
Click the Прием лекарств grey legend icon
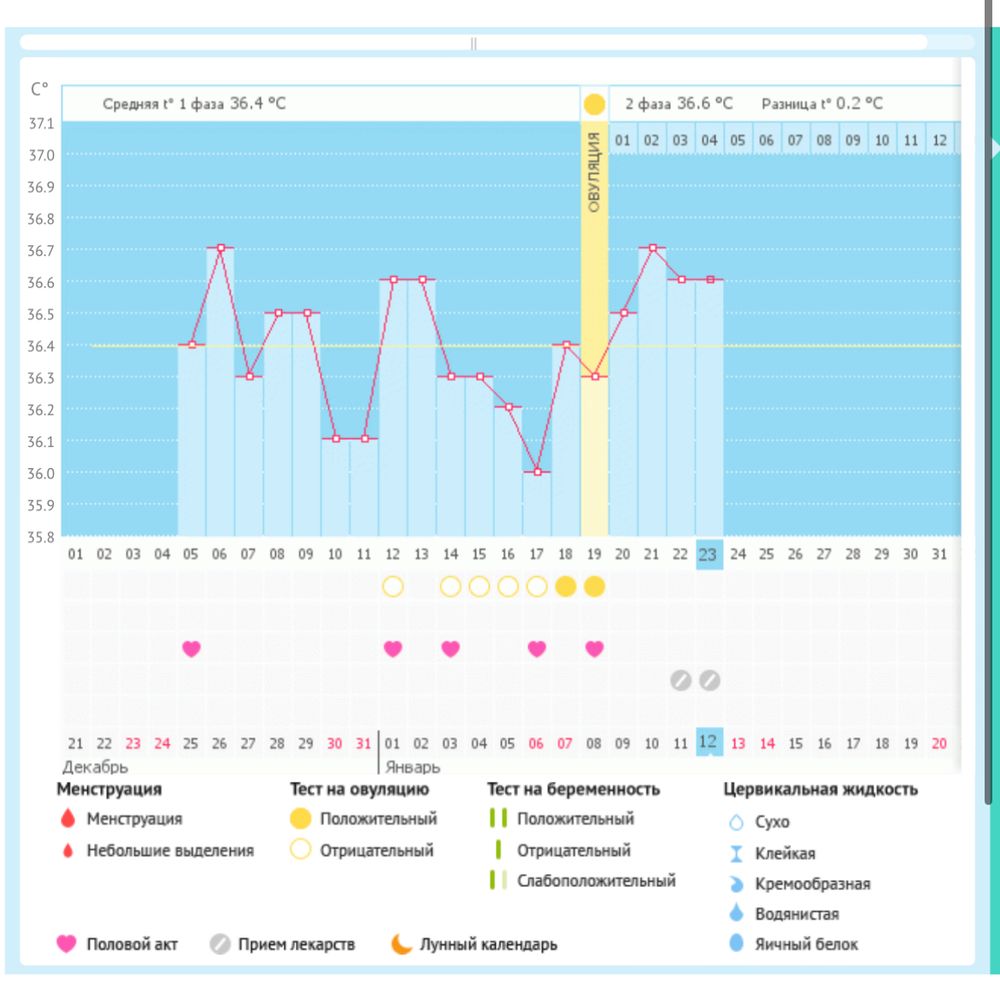click(220, 943)
